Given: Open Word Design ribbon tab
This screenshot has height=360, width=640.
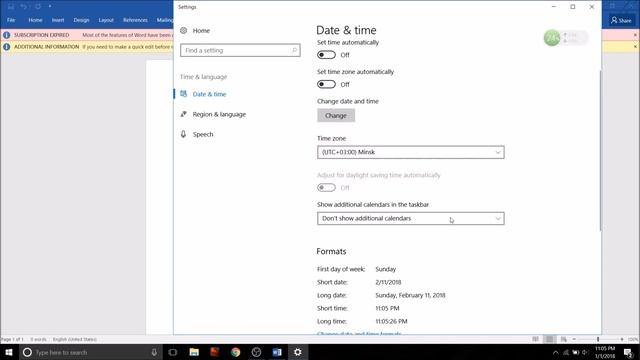Looking at the screenshot, I should tap(81, 20).
